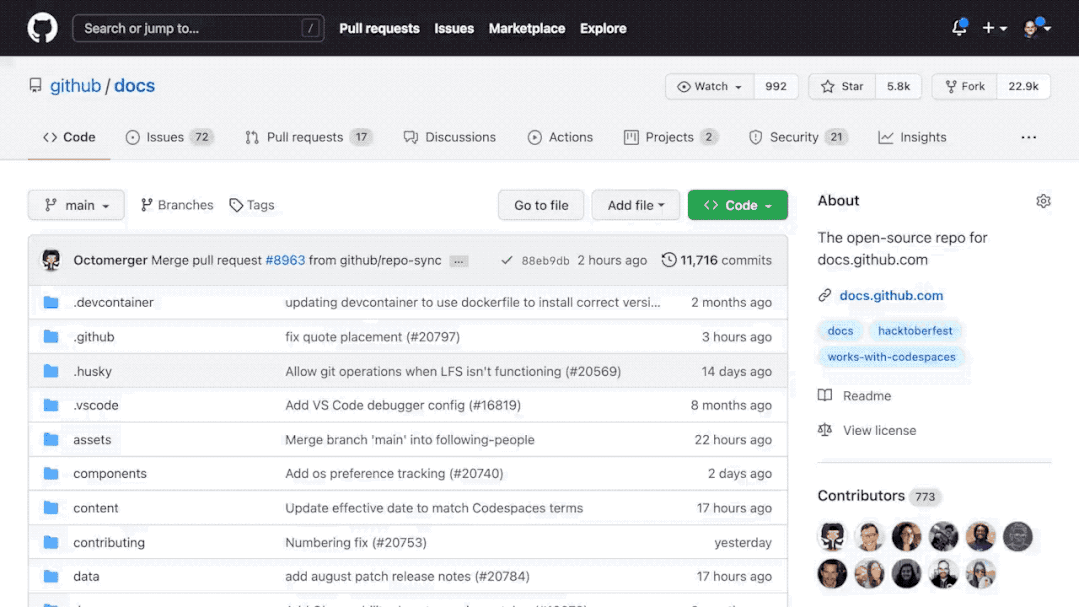Open the green Code clone dropdown
The width and height of the screenshot is (1079, 607).
click(738, 205)
